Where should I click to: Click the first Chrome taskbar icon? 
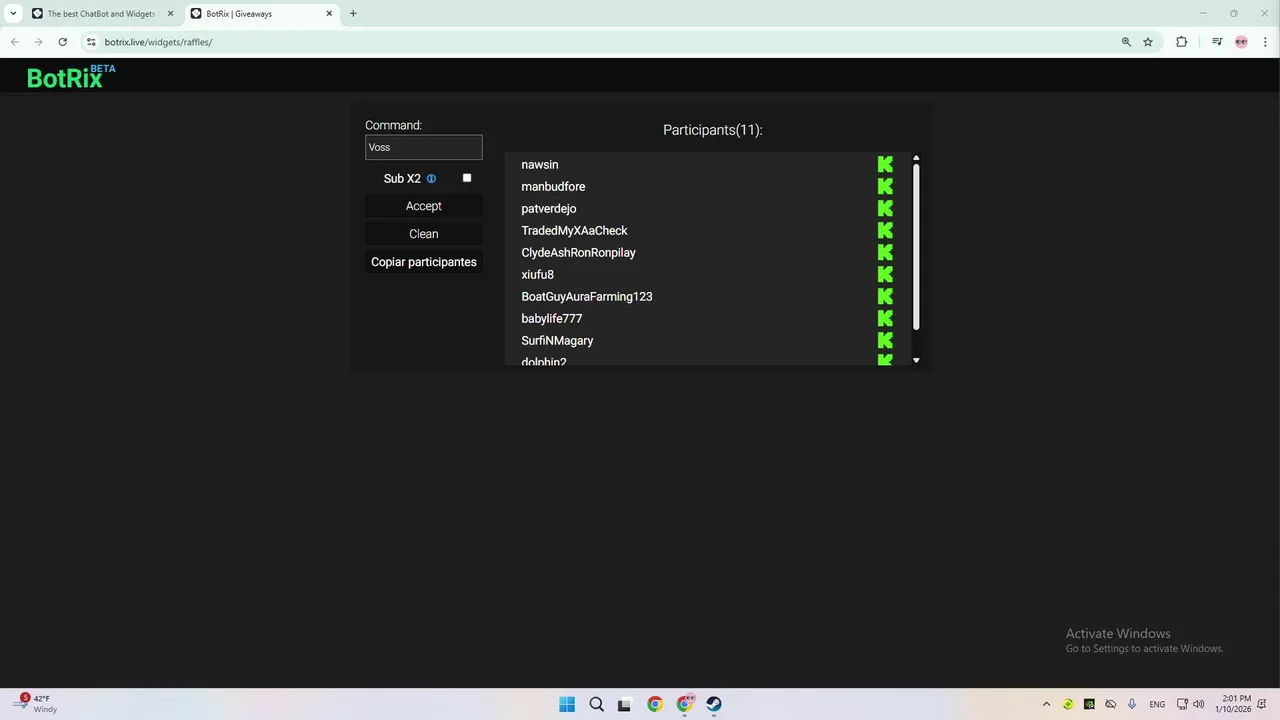655,704
